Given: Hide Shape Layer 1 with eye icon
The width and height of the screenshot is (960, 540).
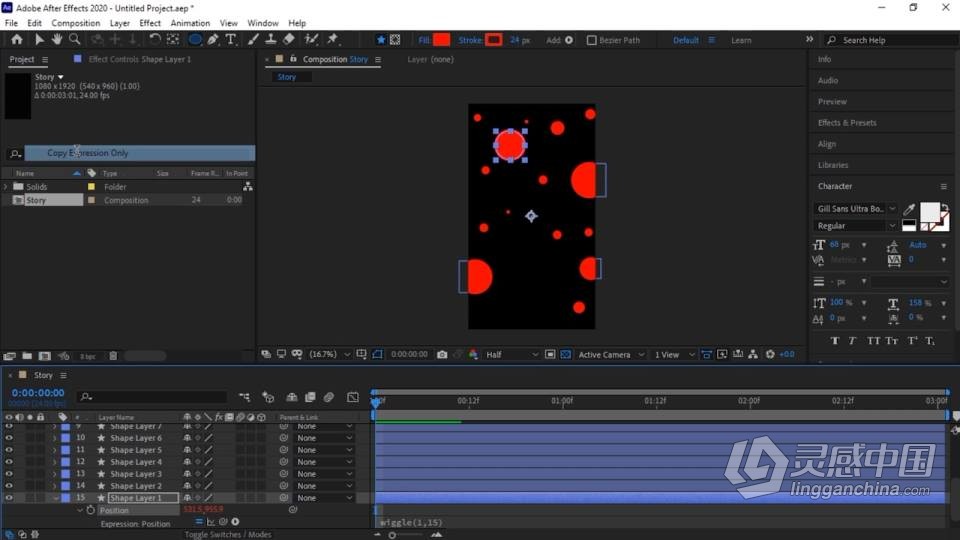Looking at the screenshot, I should [9, 498].
